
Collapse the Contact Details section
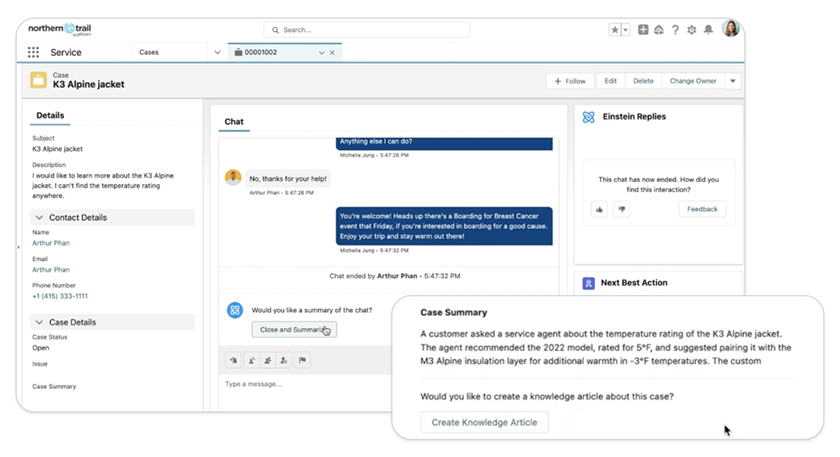[39, 217]
